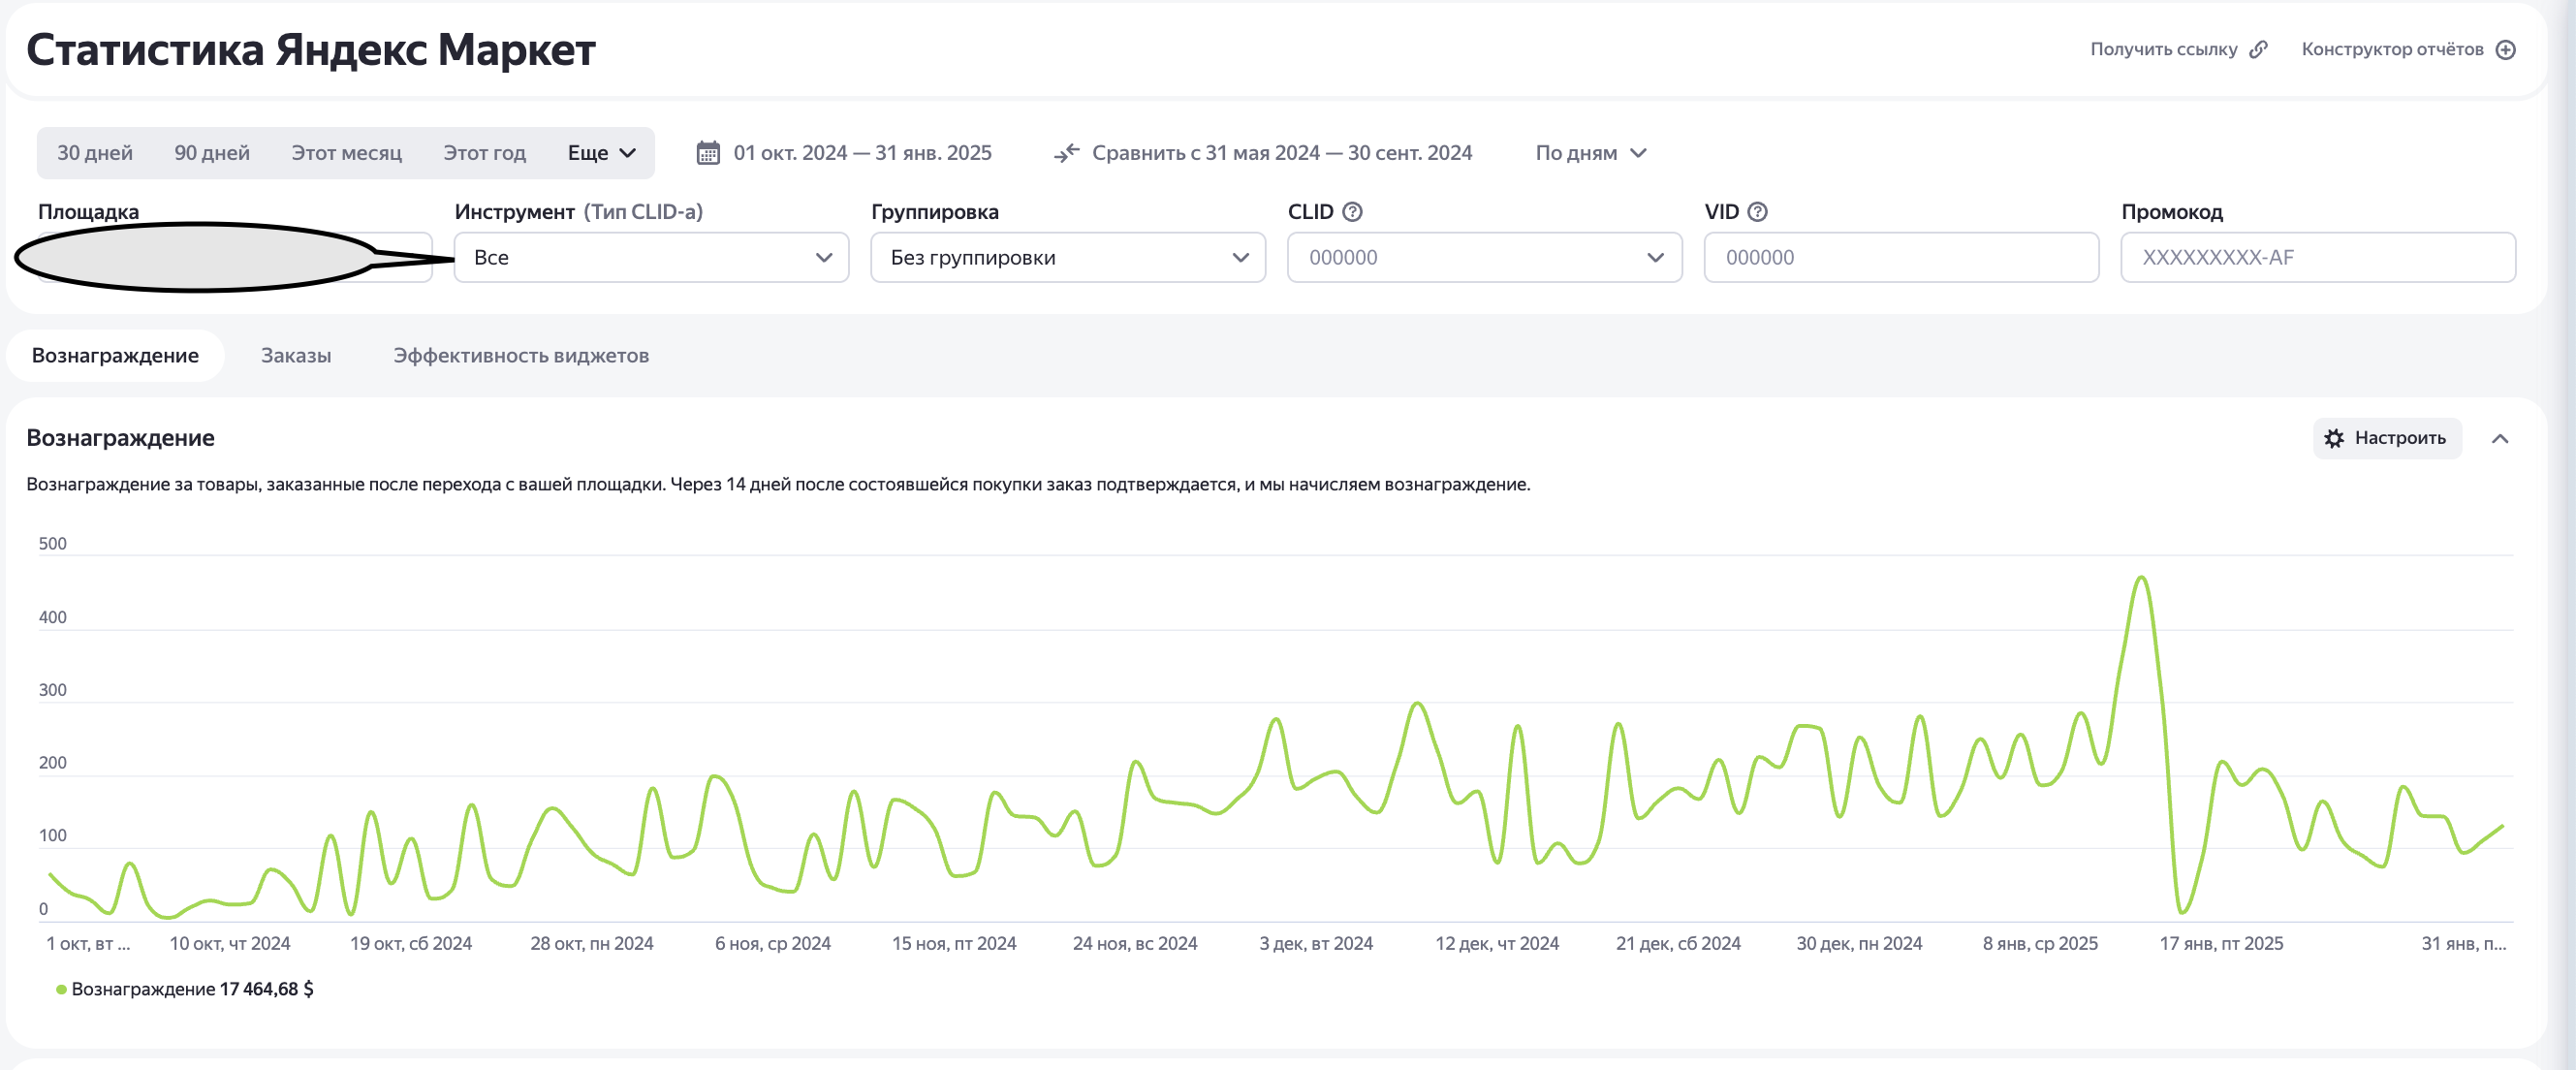This screenshot has width=2576, height=1070.
Task: Select the 30 дней period
Action: click(x=95, y=153)
